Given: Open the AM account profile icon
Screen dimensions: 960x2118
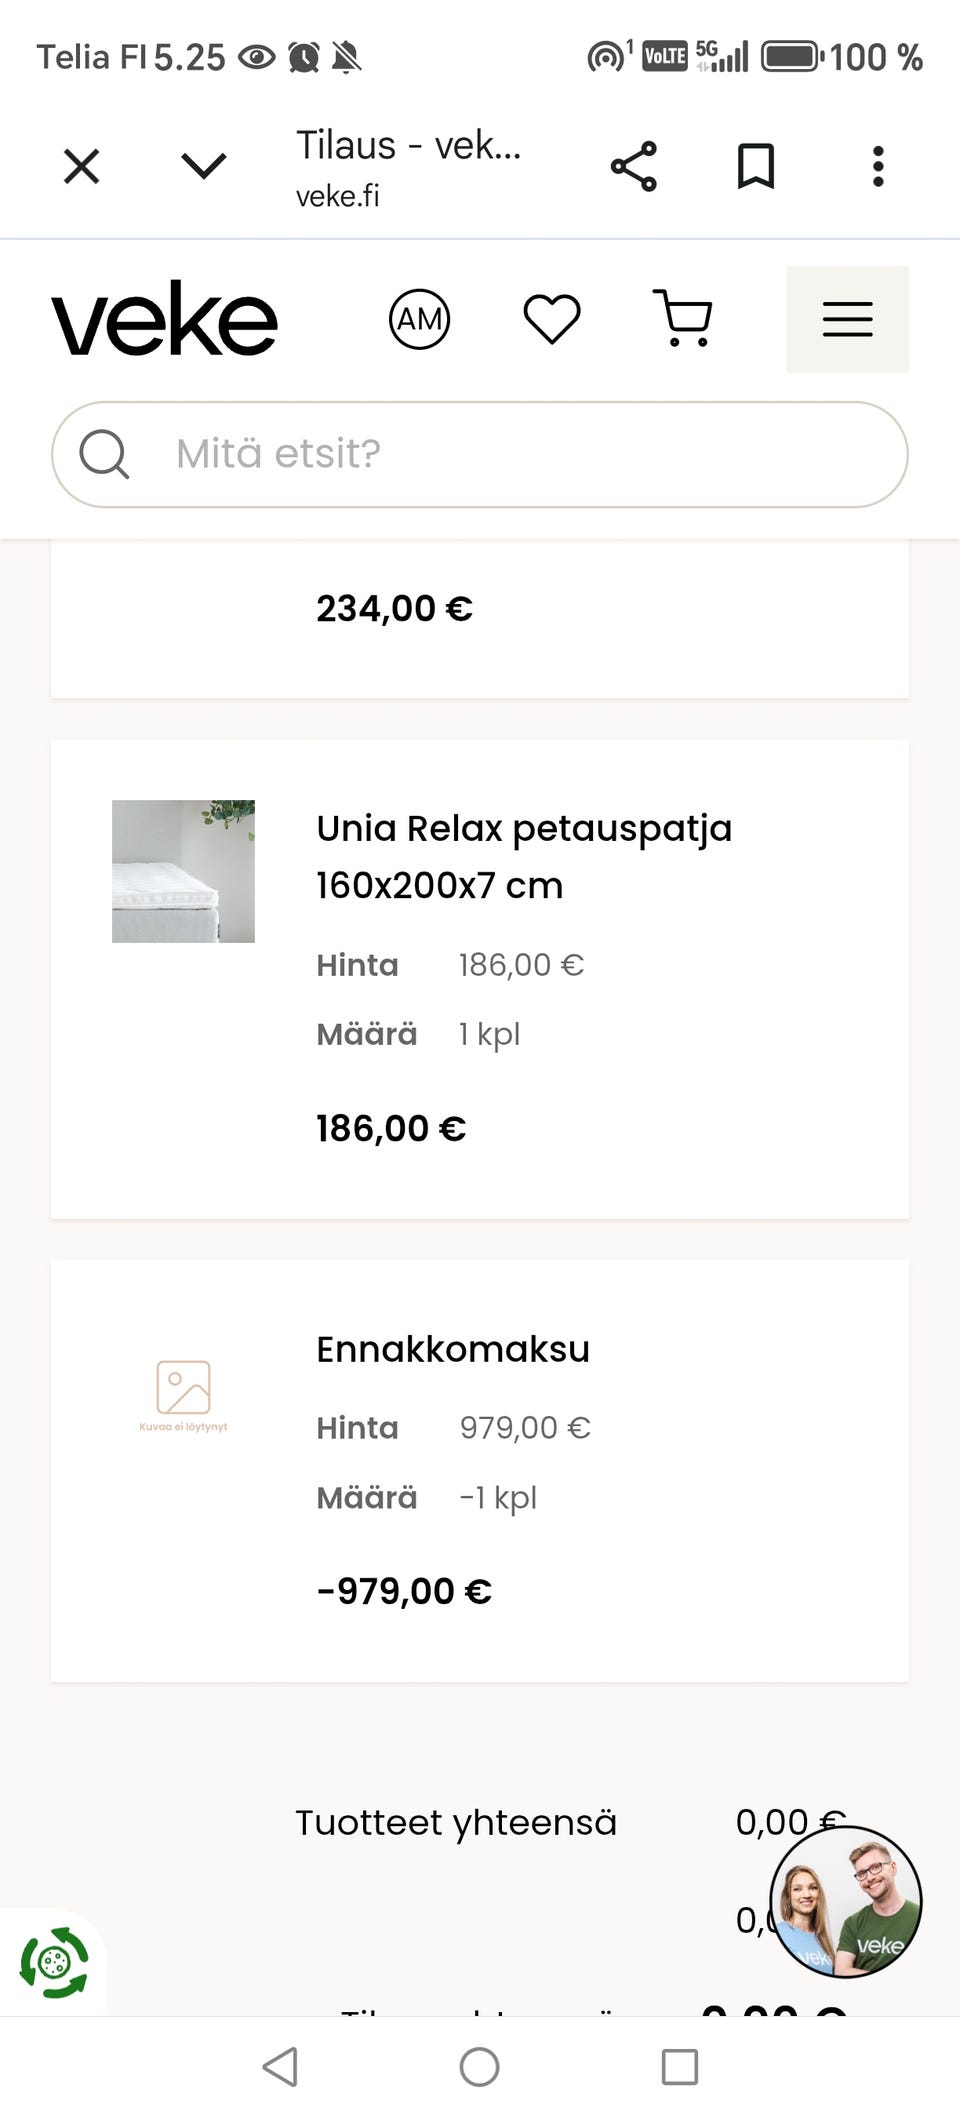Looking at the screenshot, I should pyautogui.click(x=419, y=319).
